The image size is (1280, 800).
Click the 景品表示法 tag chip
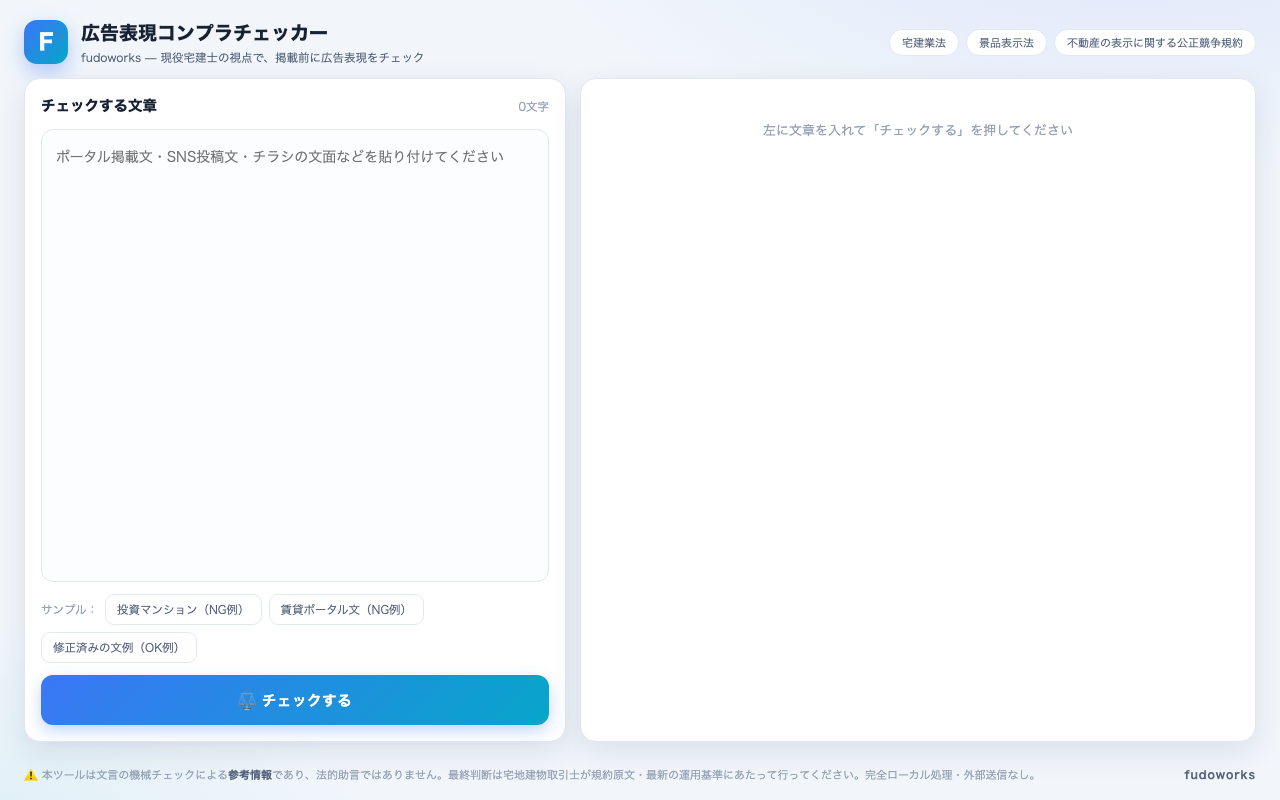(x=1006, y=43)
